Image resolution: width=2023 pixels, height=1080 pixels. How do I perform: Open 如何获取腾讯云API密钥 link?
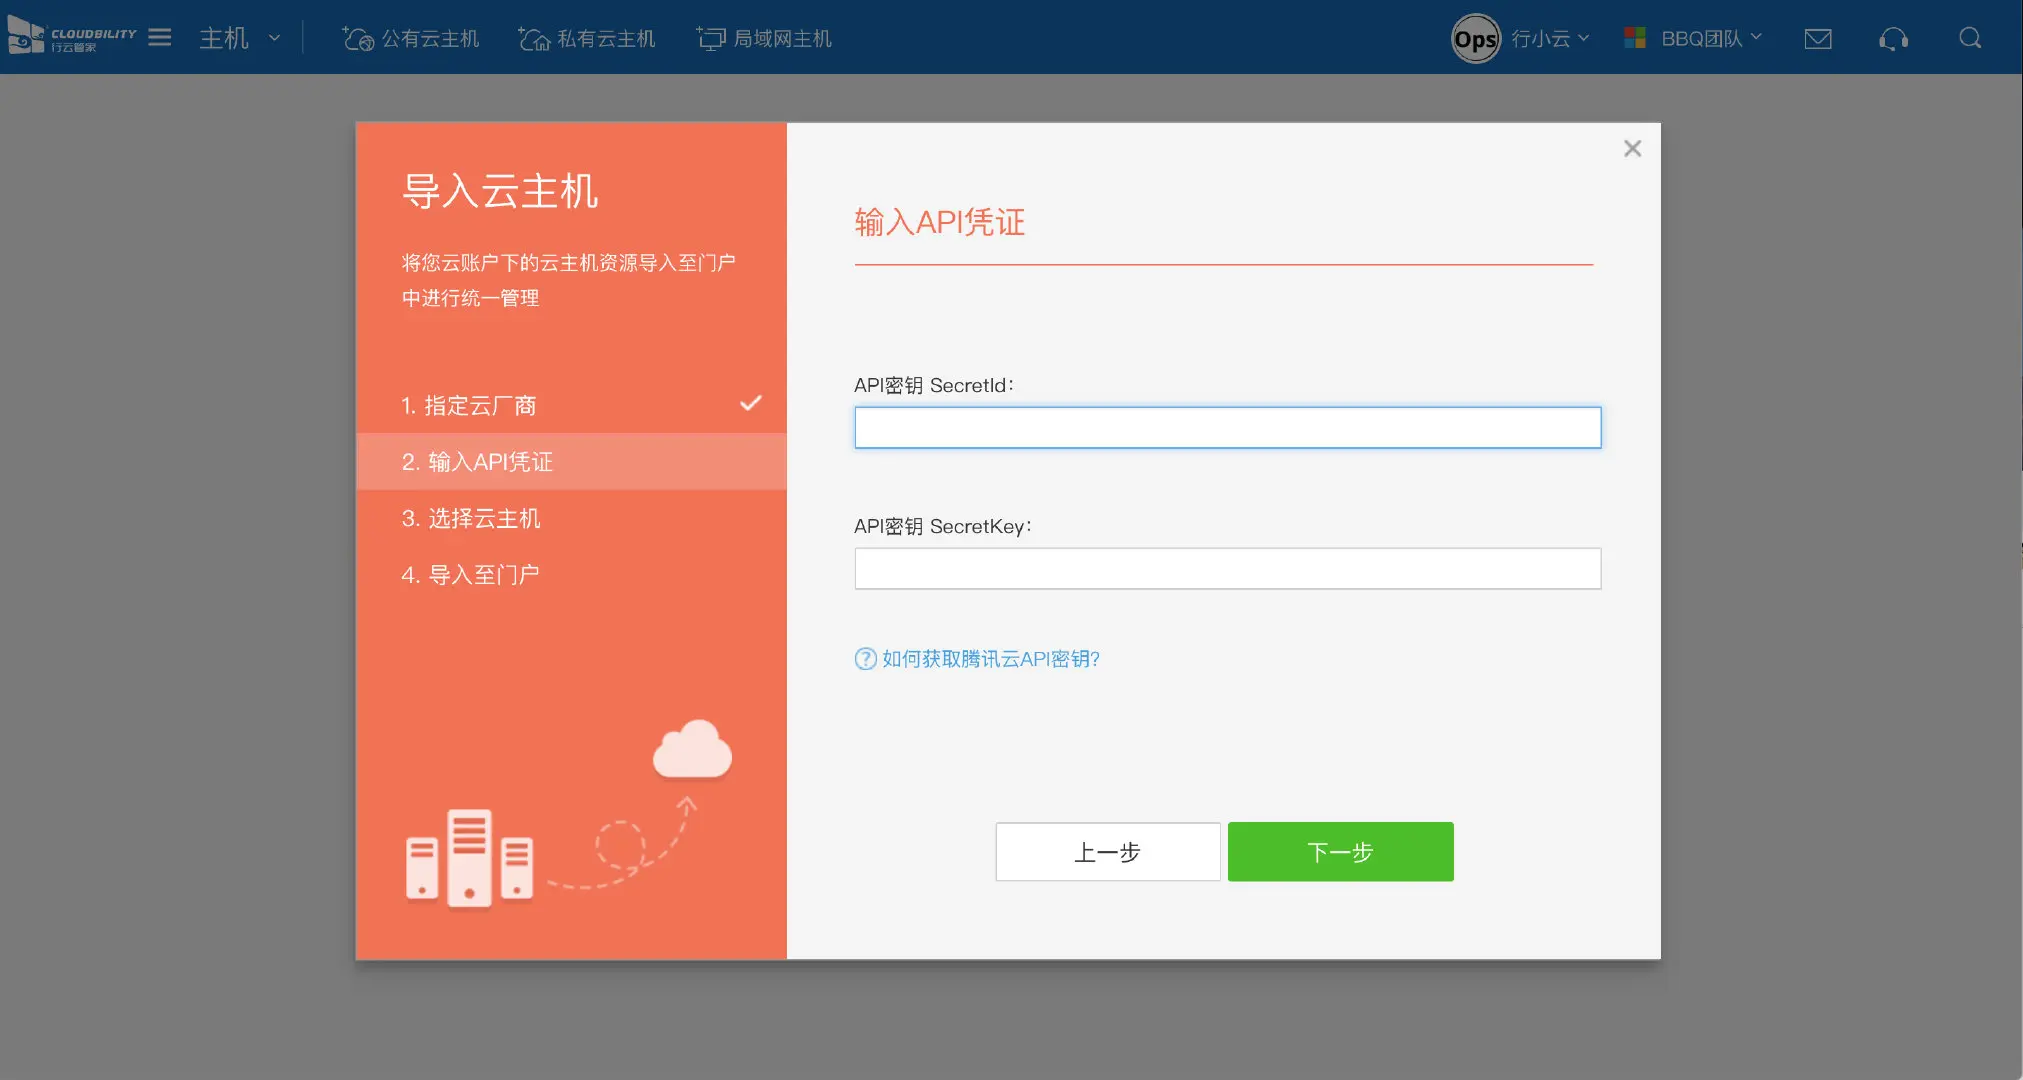tap(990, 659)
